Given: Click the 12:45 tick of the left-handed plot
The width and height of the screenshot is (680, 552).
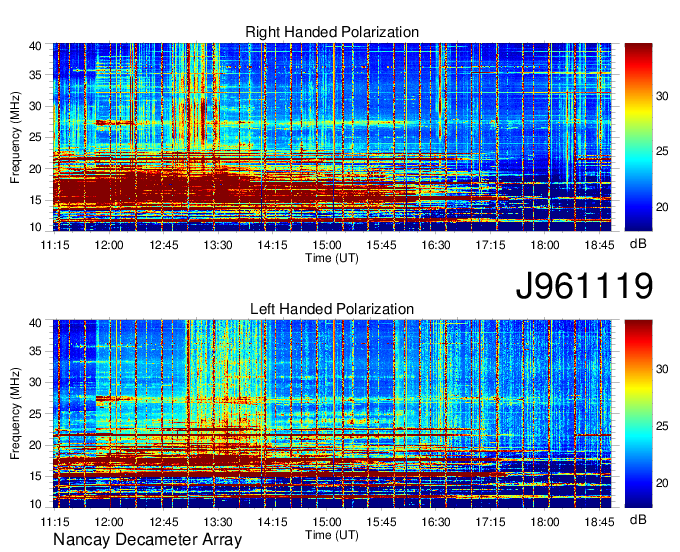Looking at the screenshot, I should coord(163,522).
